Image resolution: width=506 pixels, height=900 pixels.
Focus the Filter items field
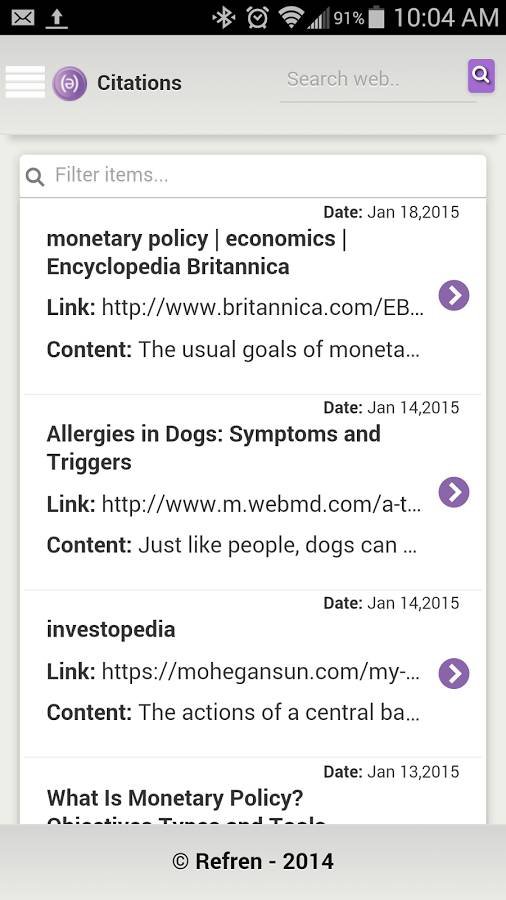(x=253, y=176)
